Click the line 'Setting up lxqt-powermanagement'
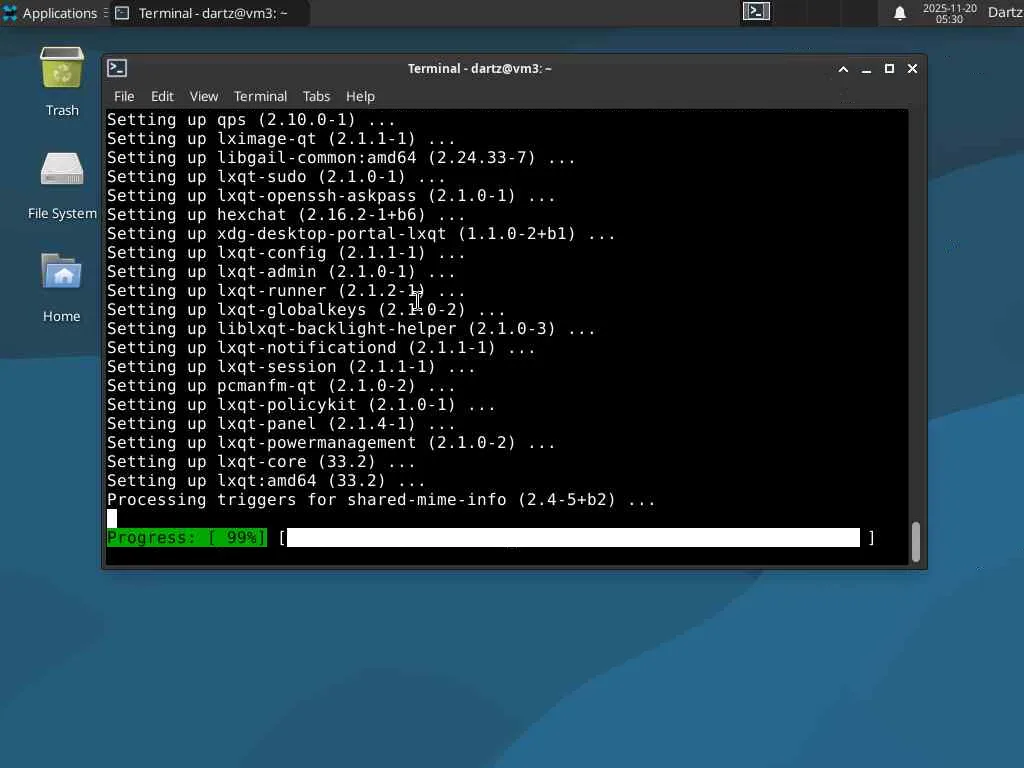The width and height of the screenshot is (1024, 768). [x=331, y=441]
